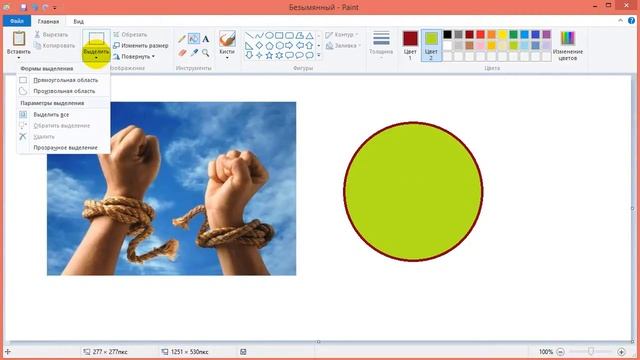The width and height of the screenshot is (640, 360).
Task: Choose the Oval shape in the shapes gallery
Action: tap(269, 36)
